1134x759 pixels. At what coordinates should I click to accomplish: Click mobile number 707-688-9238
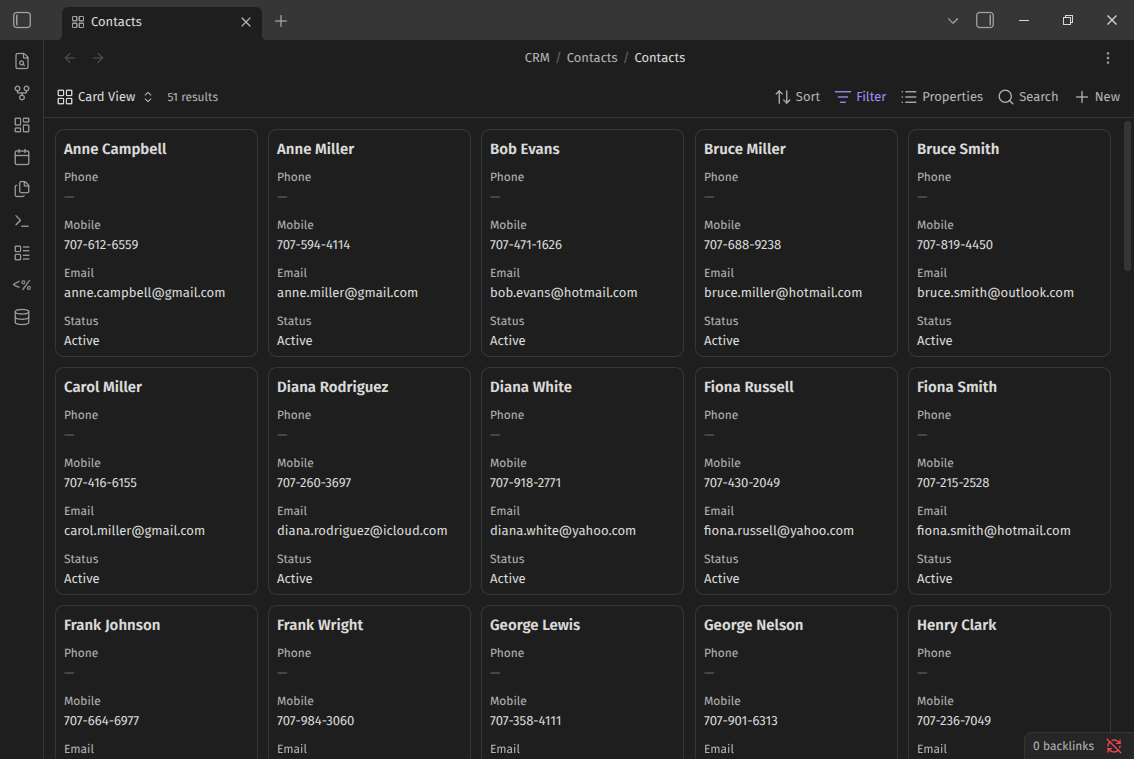(742, 245)
